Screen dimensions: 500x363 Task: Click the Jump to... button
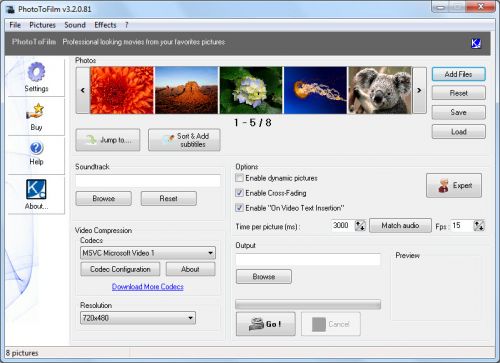tap(108, 140)
